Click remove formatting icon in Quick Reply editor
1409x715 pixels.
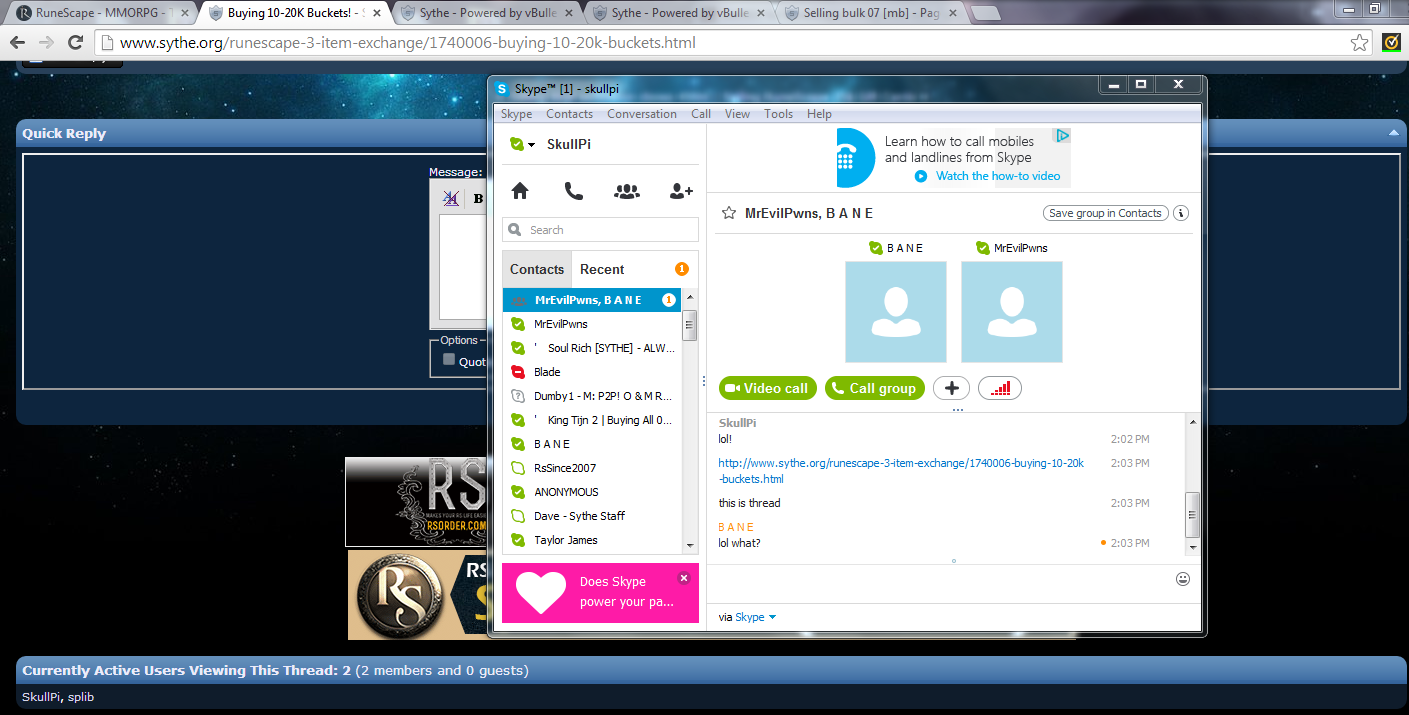pyautogui.click(x=451, y=198)
